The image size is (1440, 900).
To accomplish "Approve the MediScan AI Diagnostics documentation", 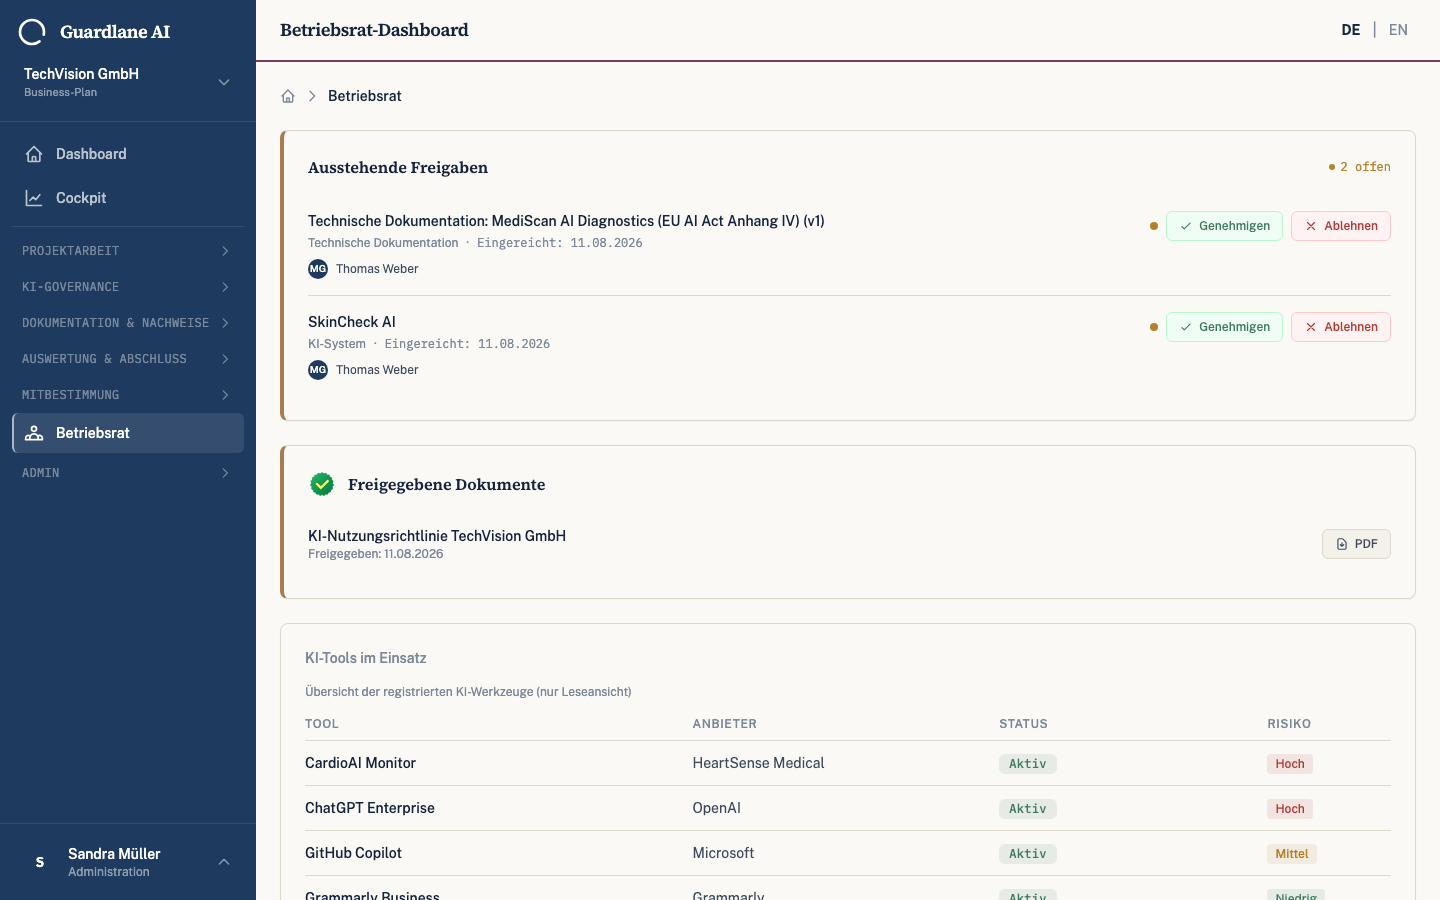I will point(1224,226).
